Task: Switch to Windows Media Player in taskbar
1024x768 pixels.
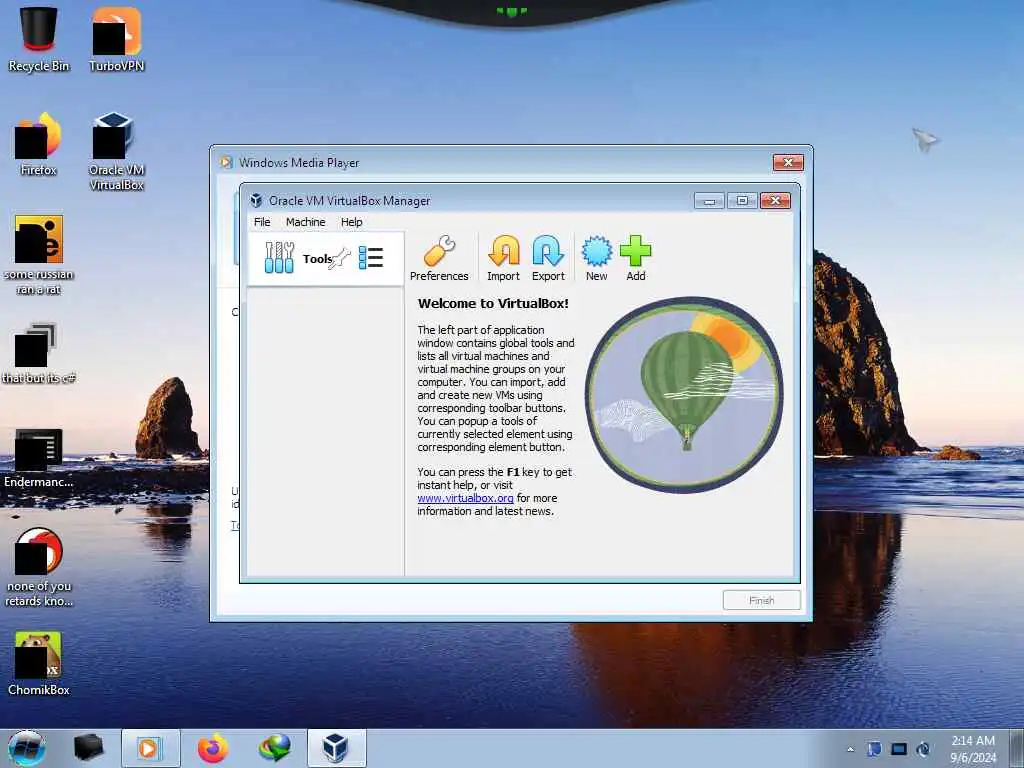Action: [x=150, y=748]
